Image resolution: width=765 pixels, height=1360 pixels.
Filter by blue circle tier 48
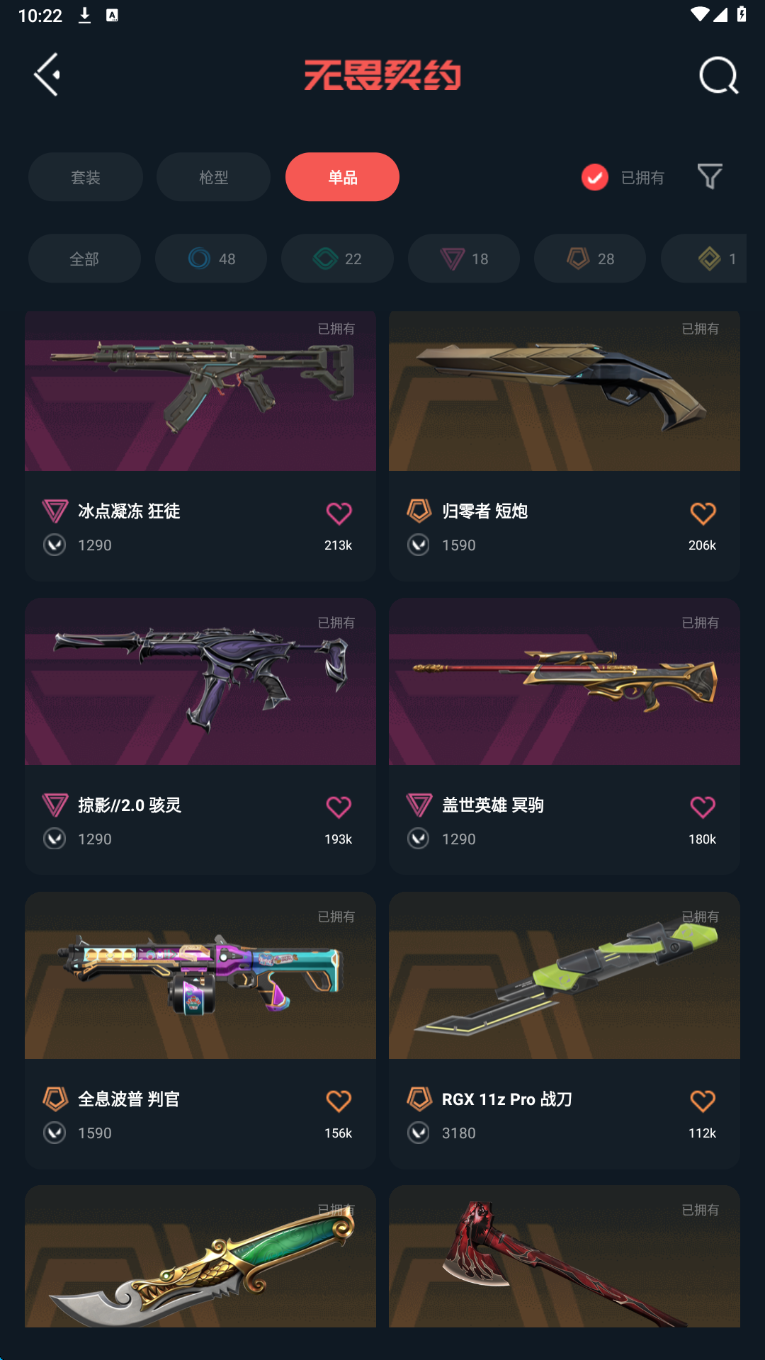211,259
